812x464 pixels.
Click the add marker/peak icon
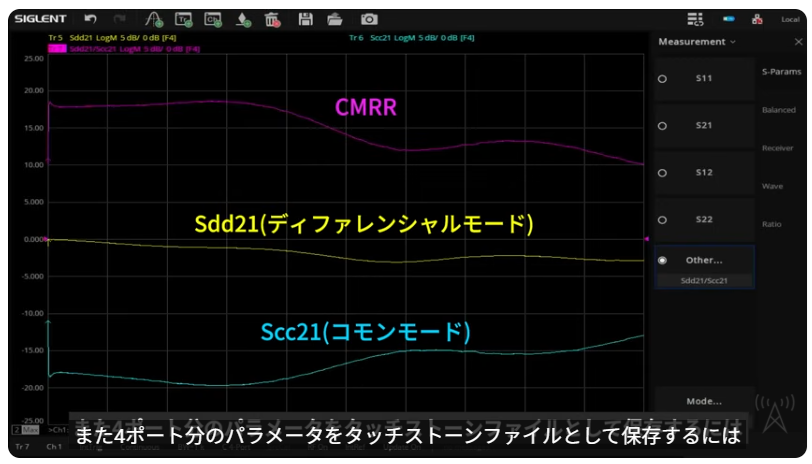pyautogui.click(x=153, y=19)
